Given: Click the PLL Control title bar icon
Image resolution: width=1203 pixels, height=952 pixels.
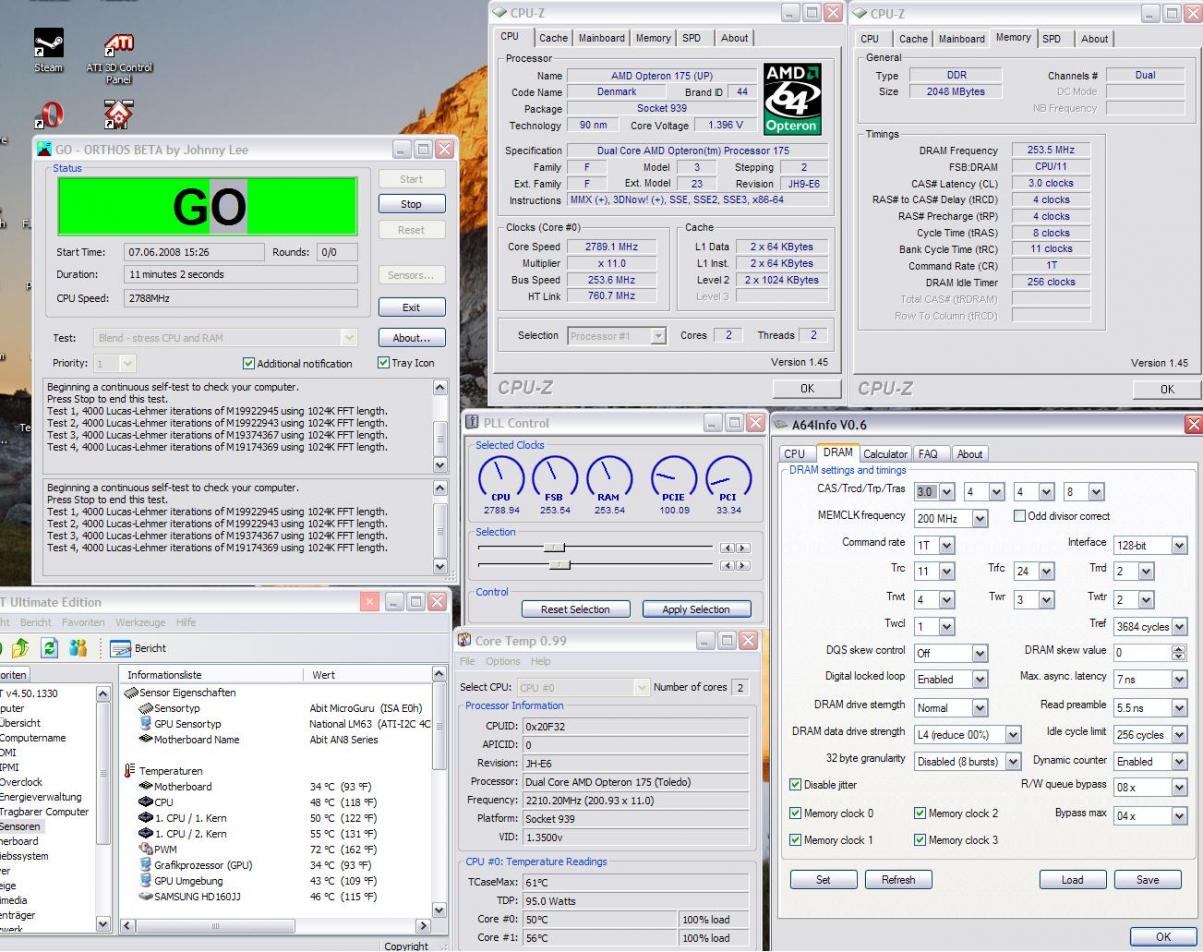Looking at the screenshot, I should click(472, 422).
